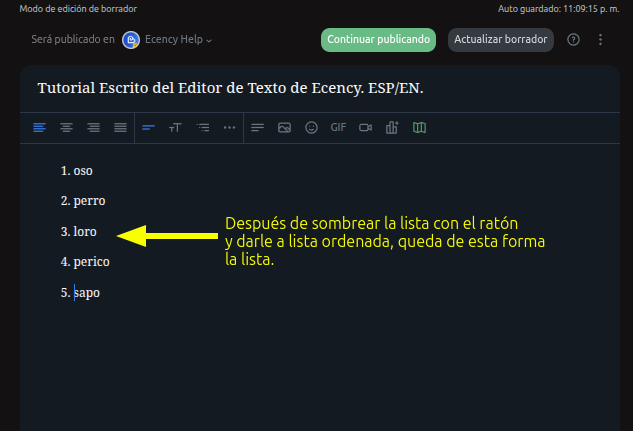Click Continuar publicando button
The width and height of the screenshot is (633, 431).
[378, 40]
